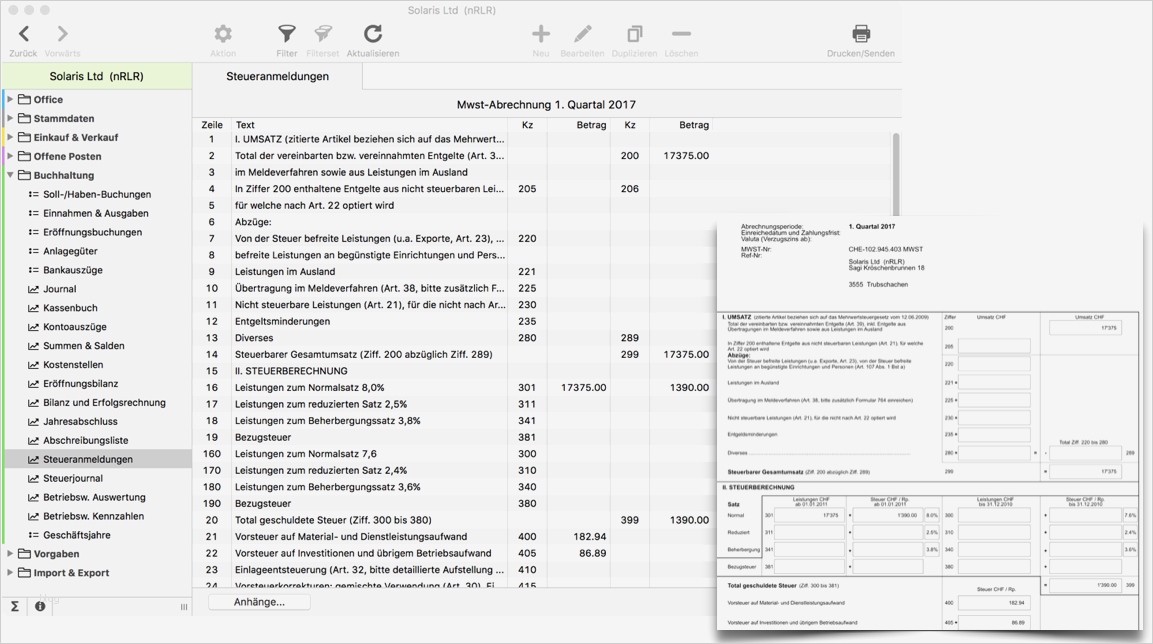
Task: Select row 'Leistungen zum Beherbergungssatz 3,8%'
Action: [456, 421]
